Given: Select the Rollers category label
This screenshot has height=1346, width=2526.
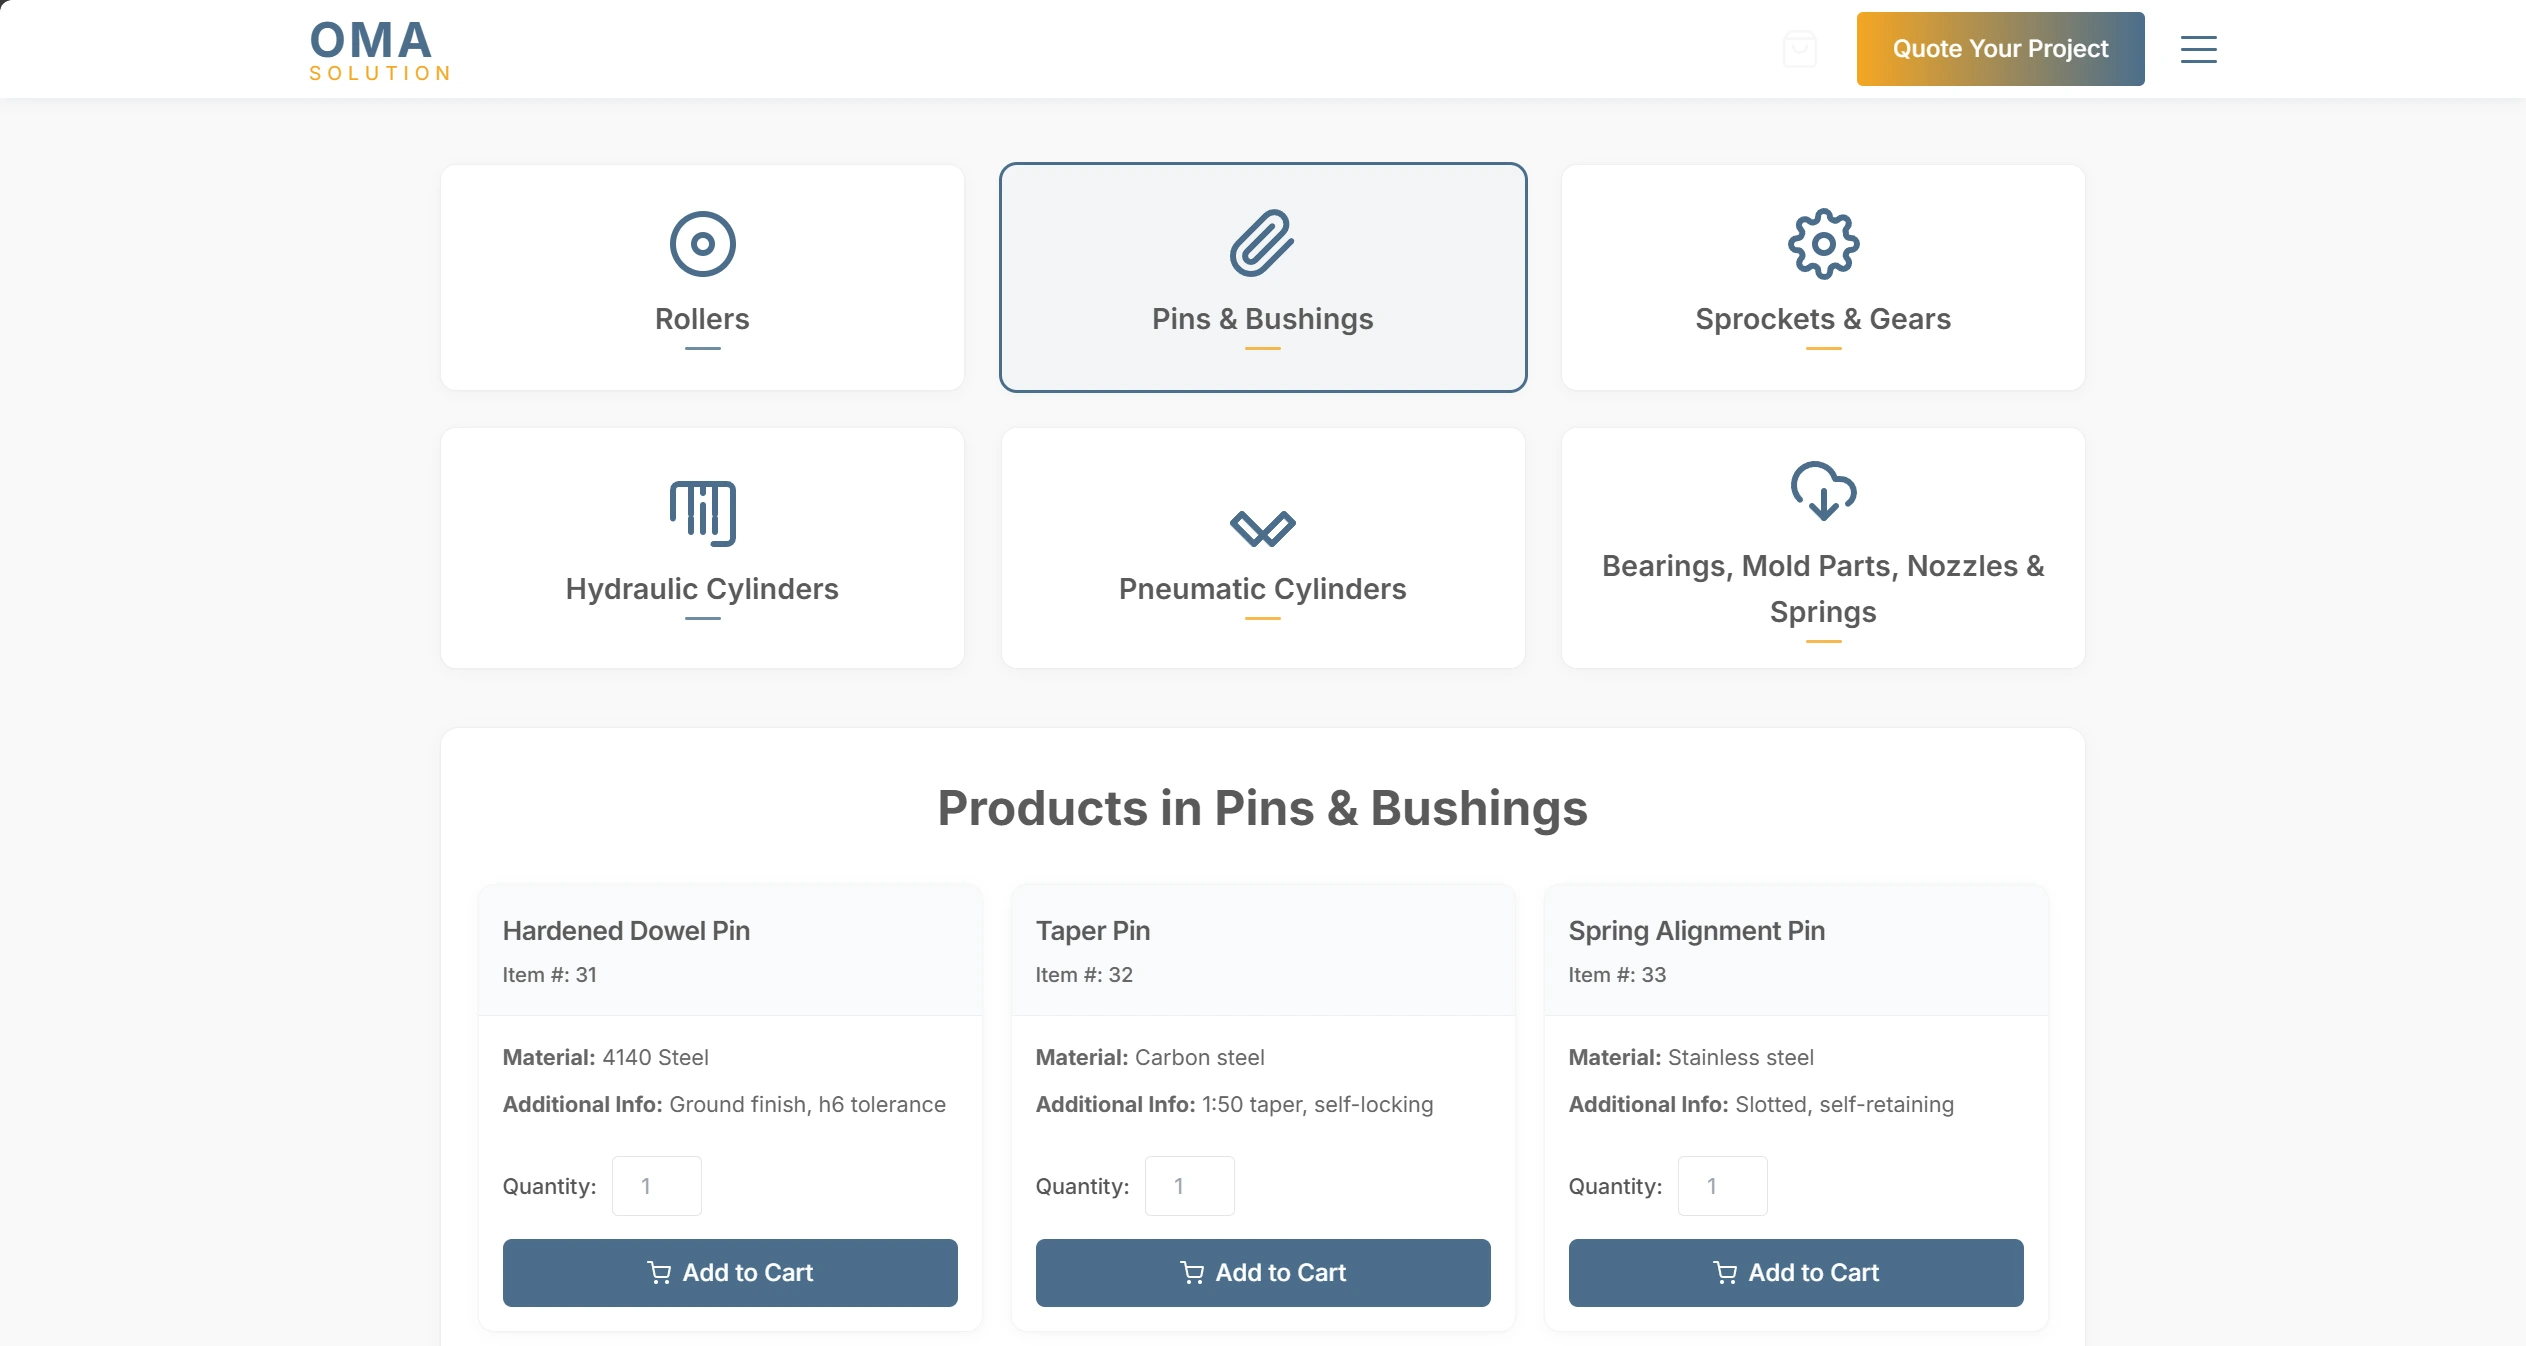Looking at the screenshot, I should tap(702, 319).
